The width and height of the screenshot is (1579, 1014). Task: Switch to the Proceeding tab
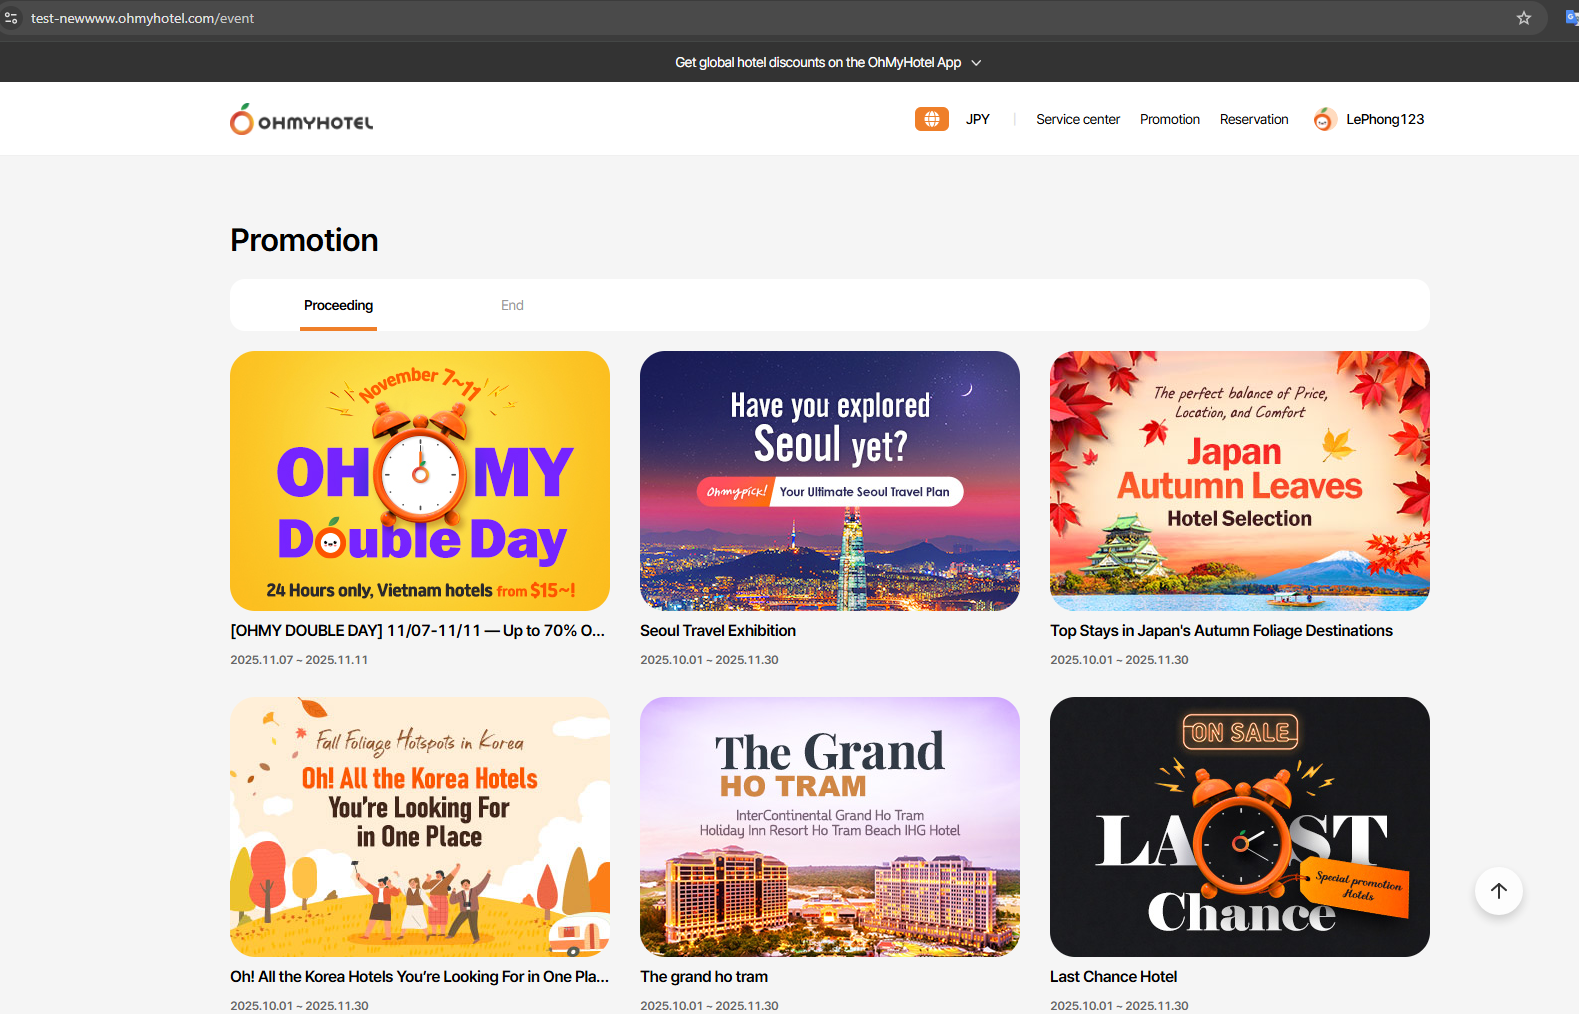[339, 305]
